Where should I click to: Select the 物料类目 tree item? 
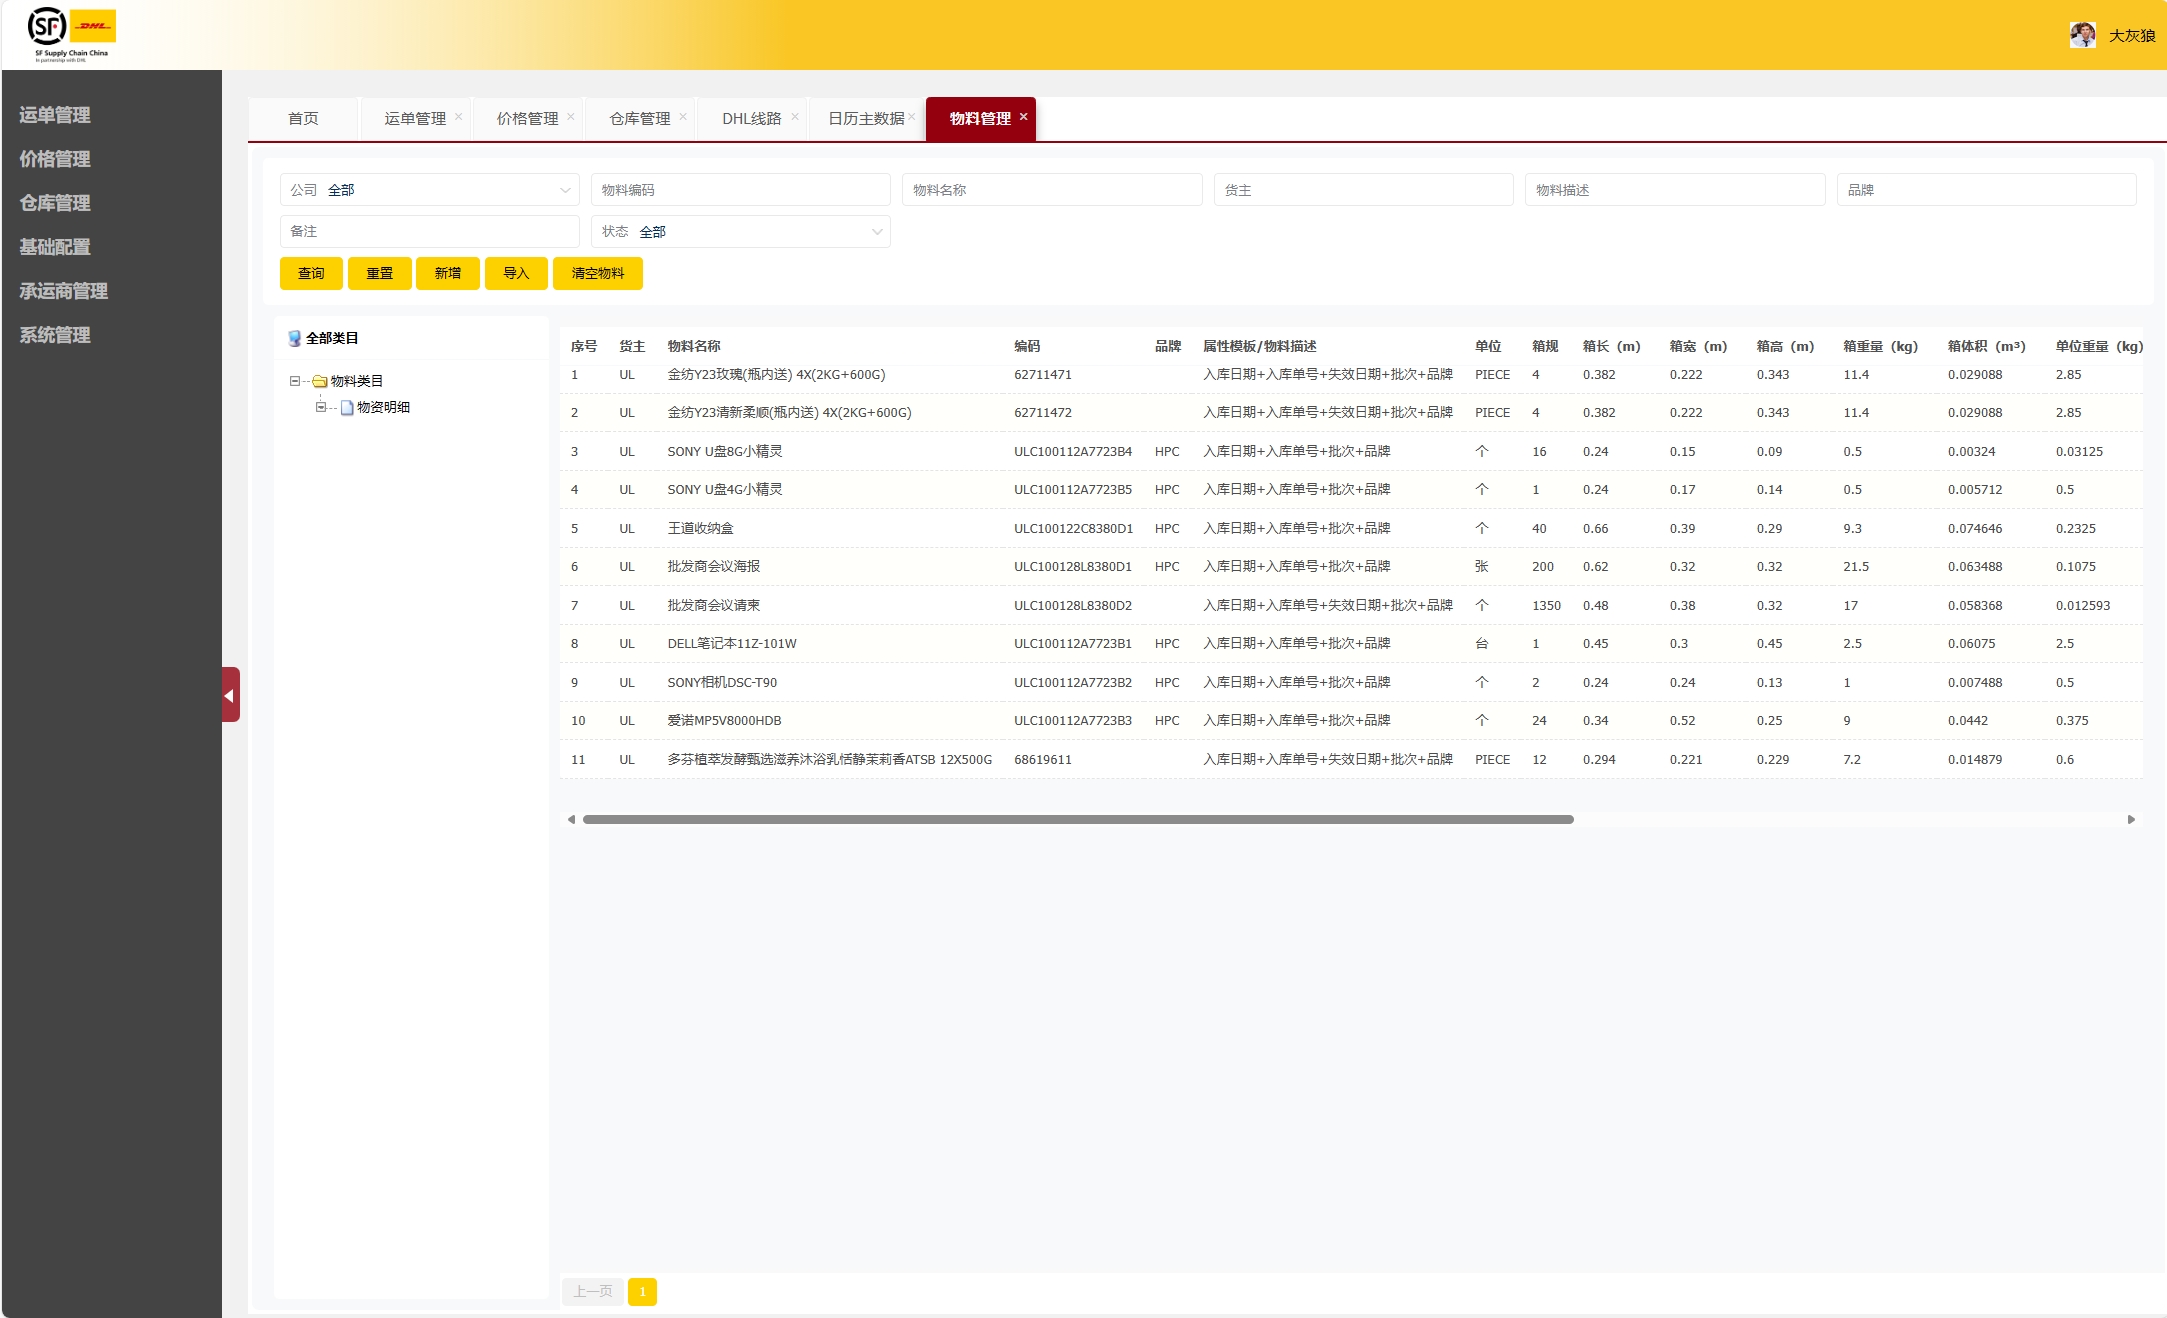[x=357, y=381]
